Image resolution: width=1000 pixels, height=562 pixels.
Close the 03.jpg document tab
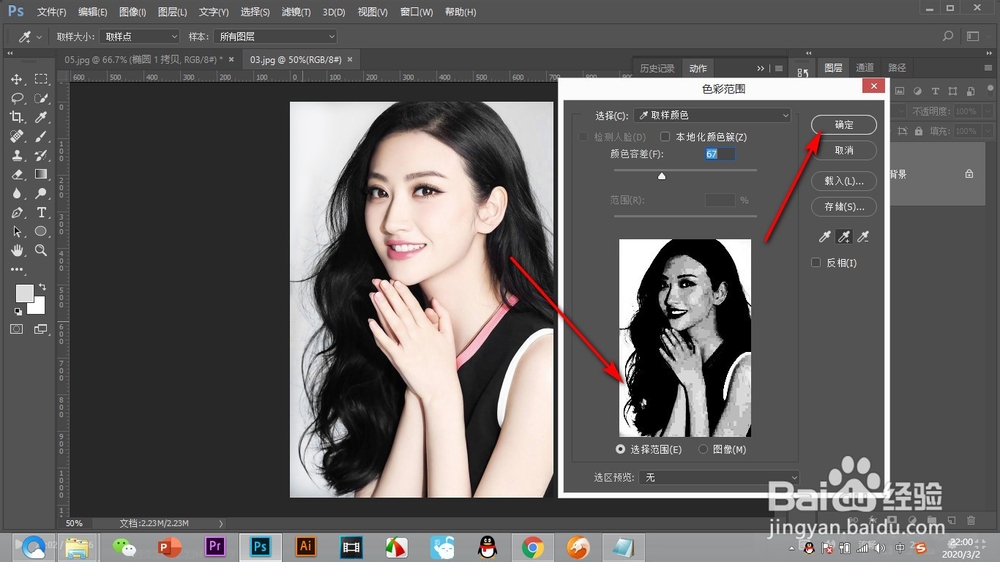click(x=349, y=59)
